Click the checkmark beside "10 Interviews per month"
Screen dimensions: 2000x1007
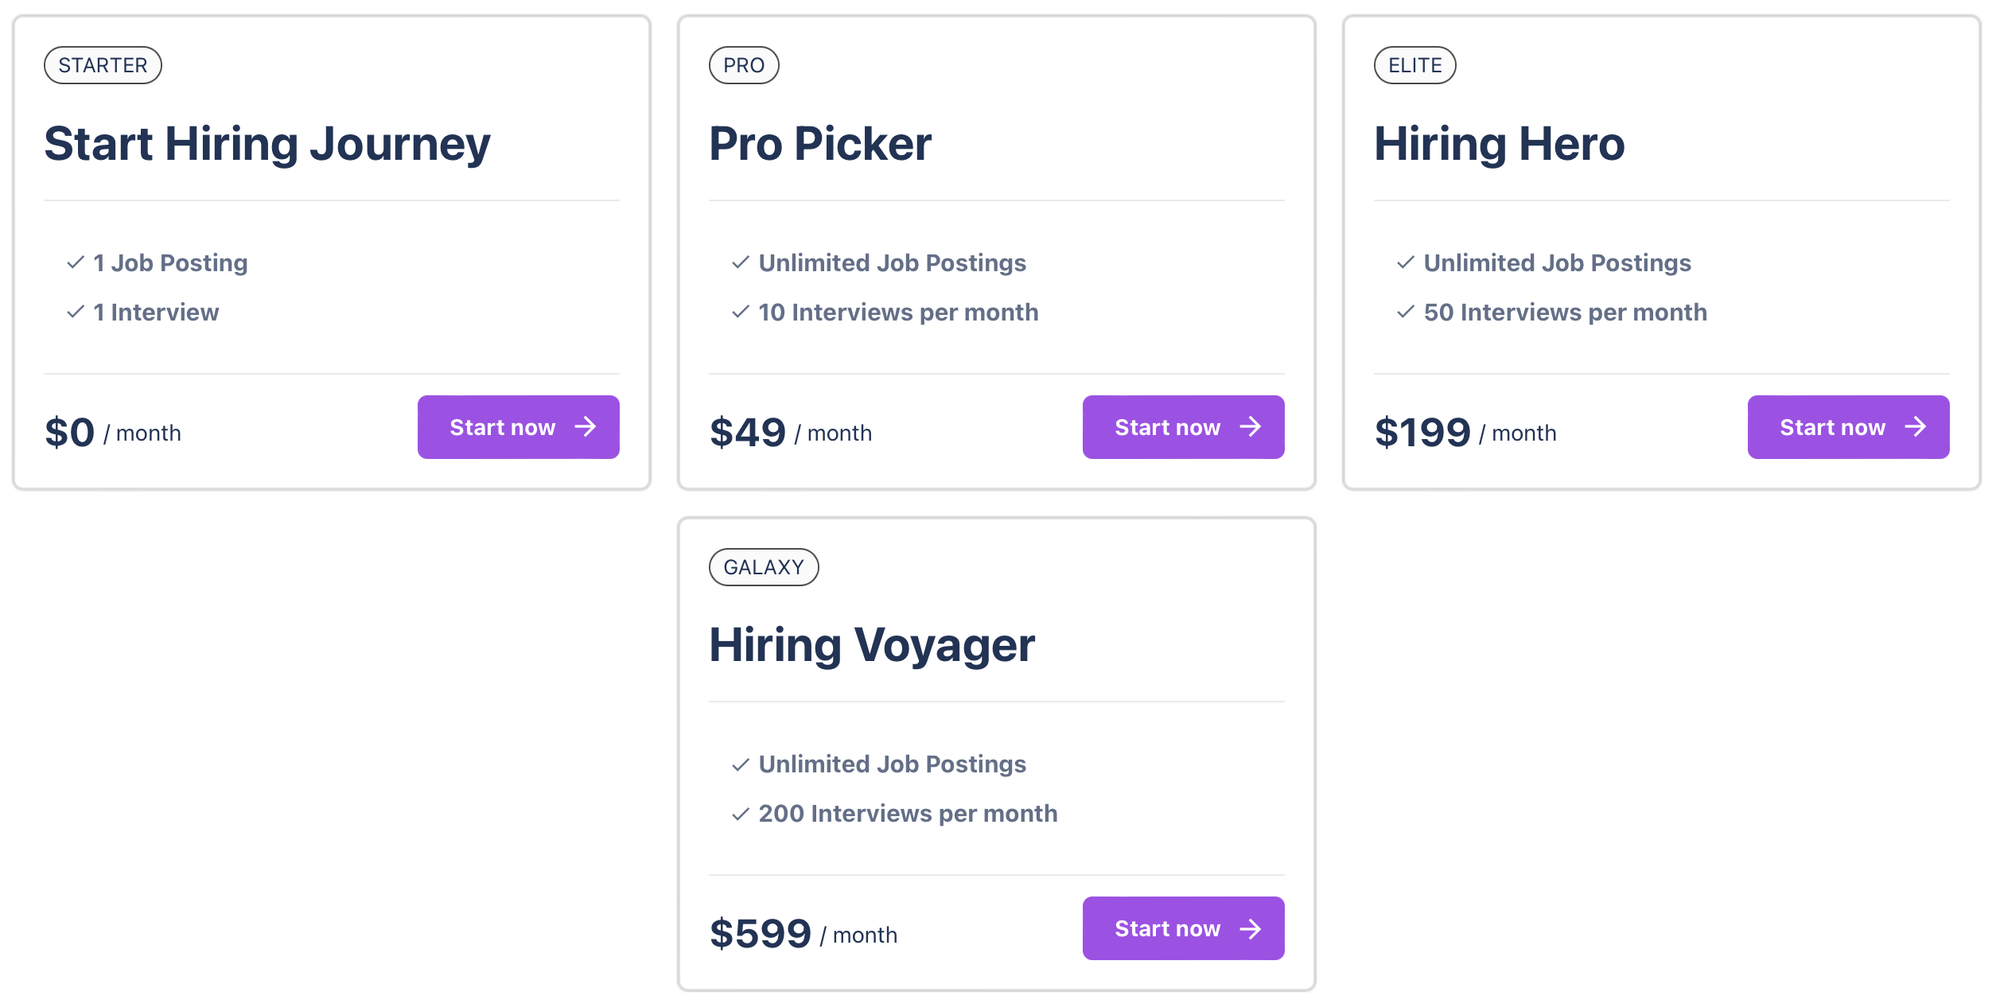[740, 312]
